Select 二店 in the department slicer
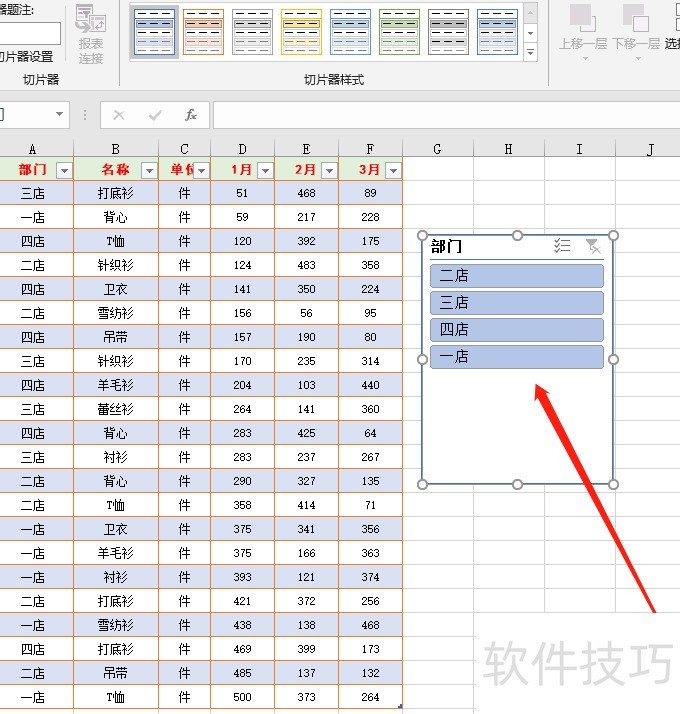 tap(517, 276)
